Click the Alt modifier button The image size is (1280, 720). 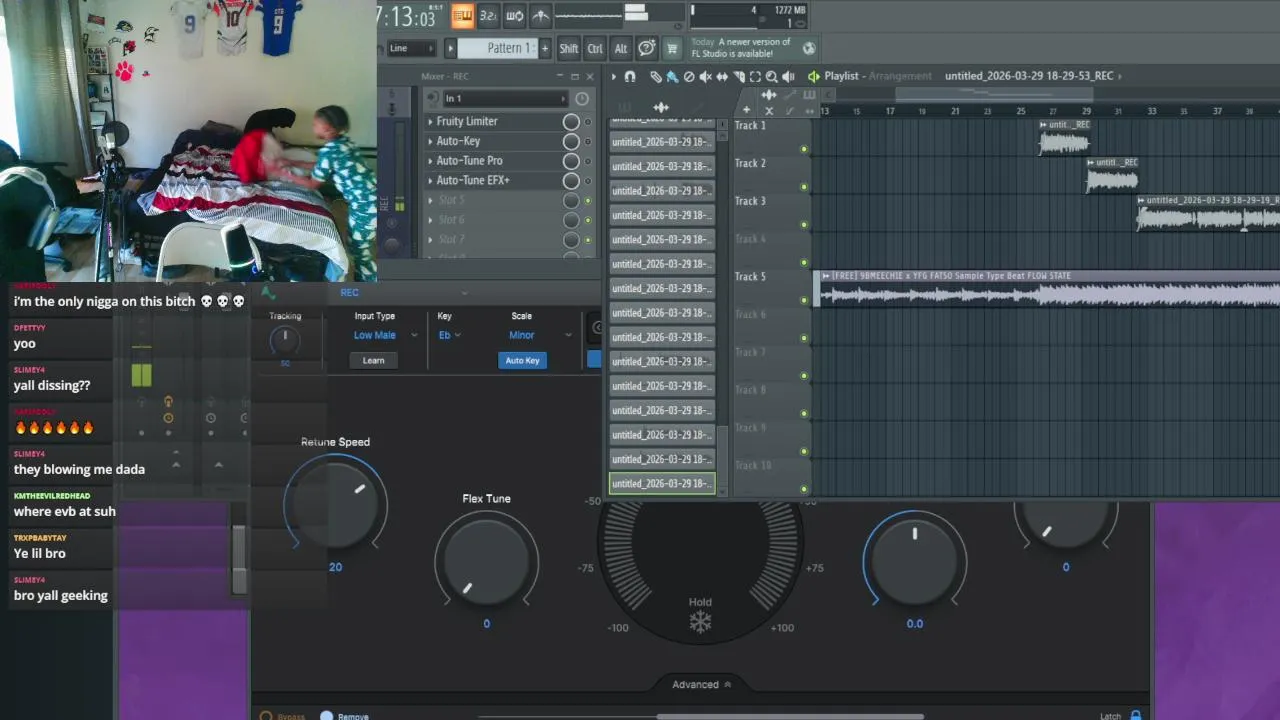click(621, 48)
